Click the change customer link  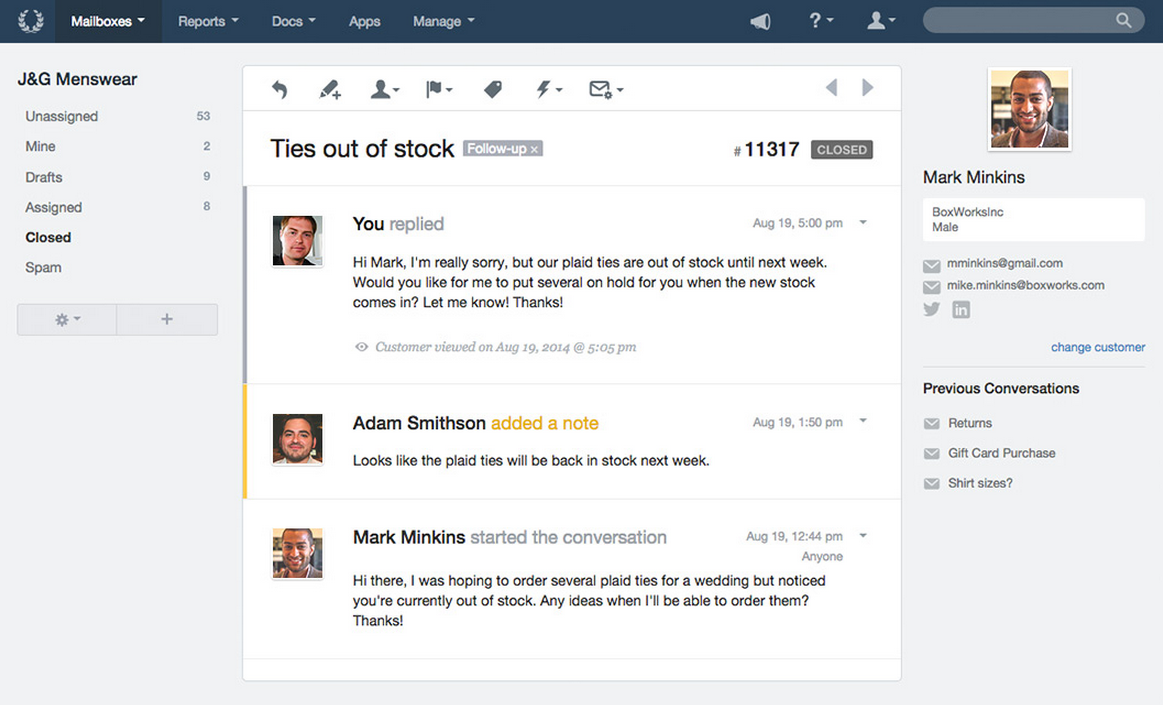(1097, 347)
